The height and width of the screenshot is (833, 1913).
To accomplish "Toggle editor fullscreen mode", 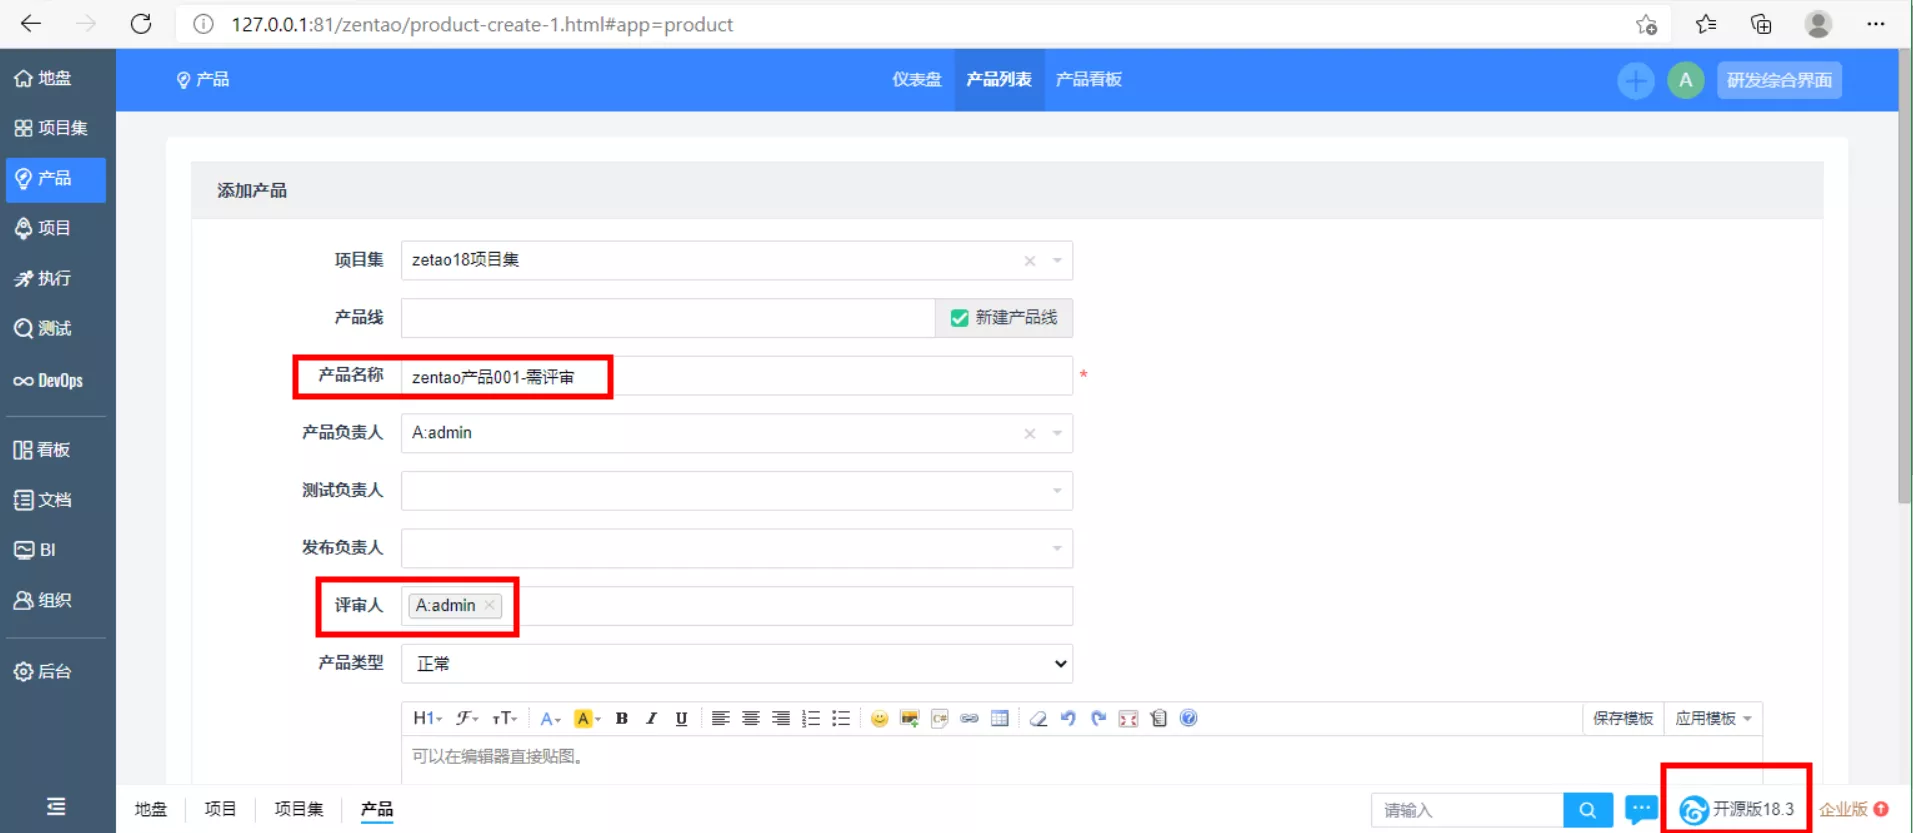I will 1128,718.
